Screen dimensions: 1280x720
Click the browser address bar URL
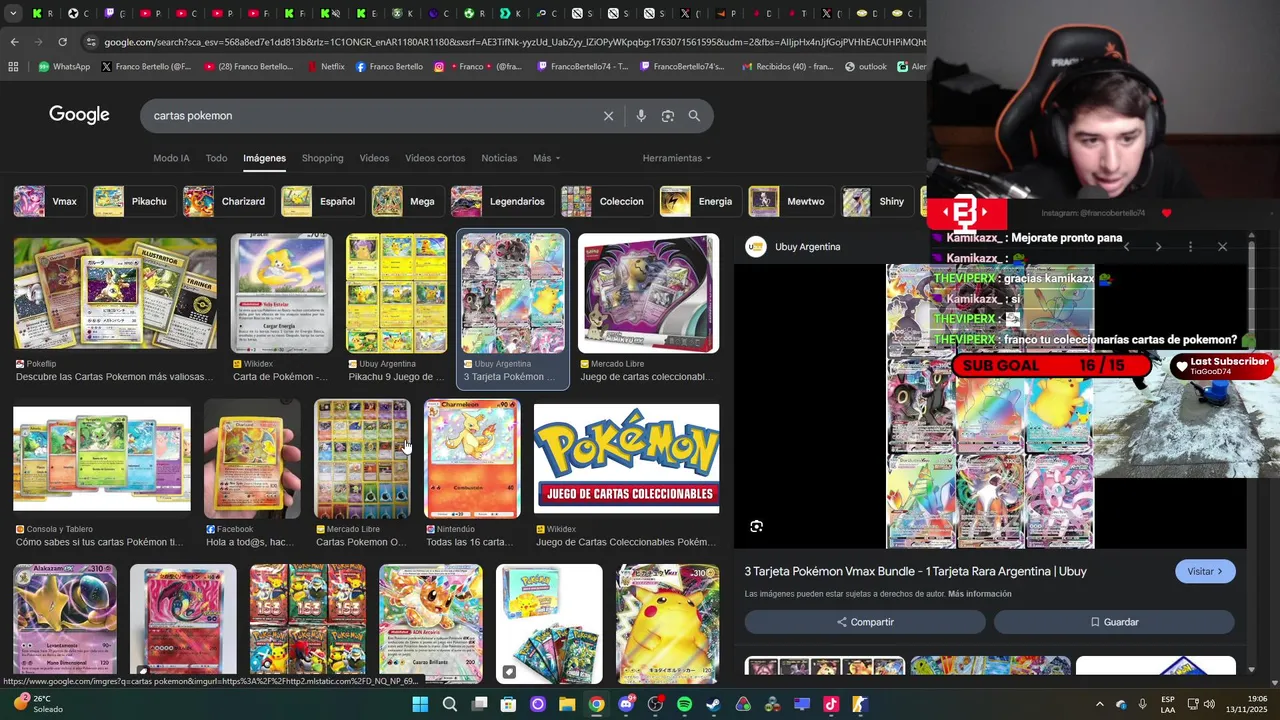pyautogui.click(x=514, y=42)
